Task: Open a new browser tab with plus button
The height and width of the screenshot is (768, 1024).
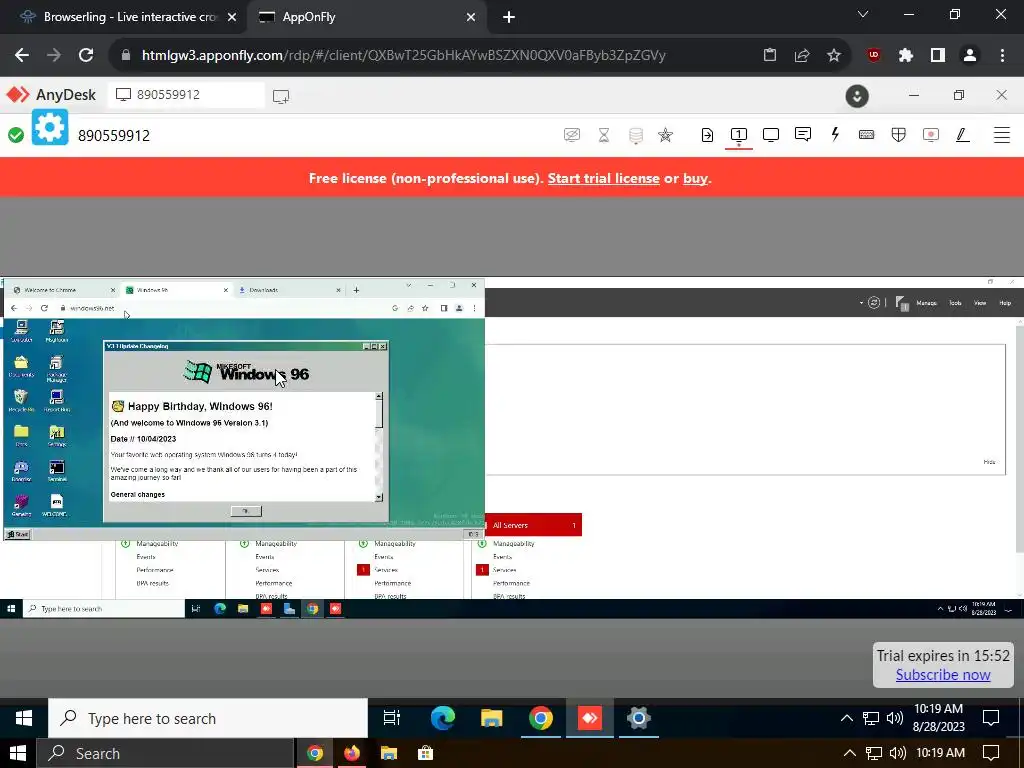Action: [509, 18]
